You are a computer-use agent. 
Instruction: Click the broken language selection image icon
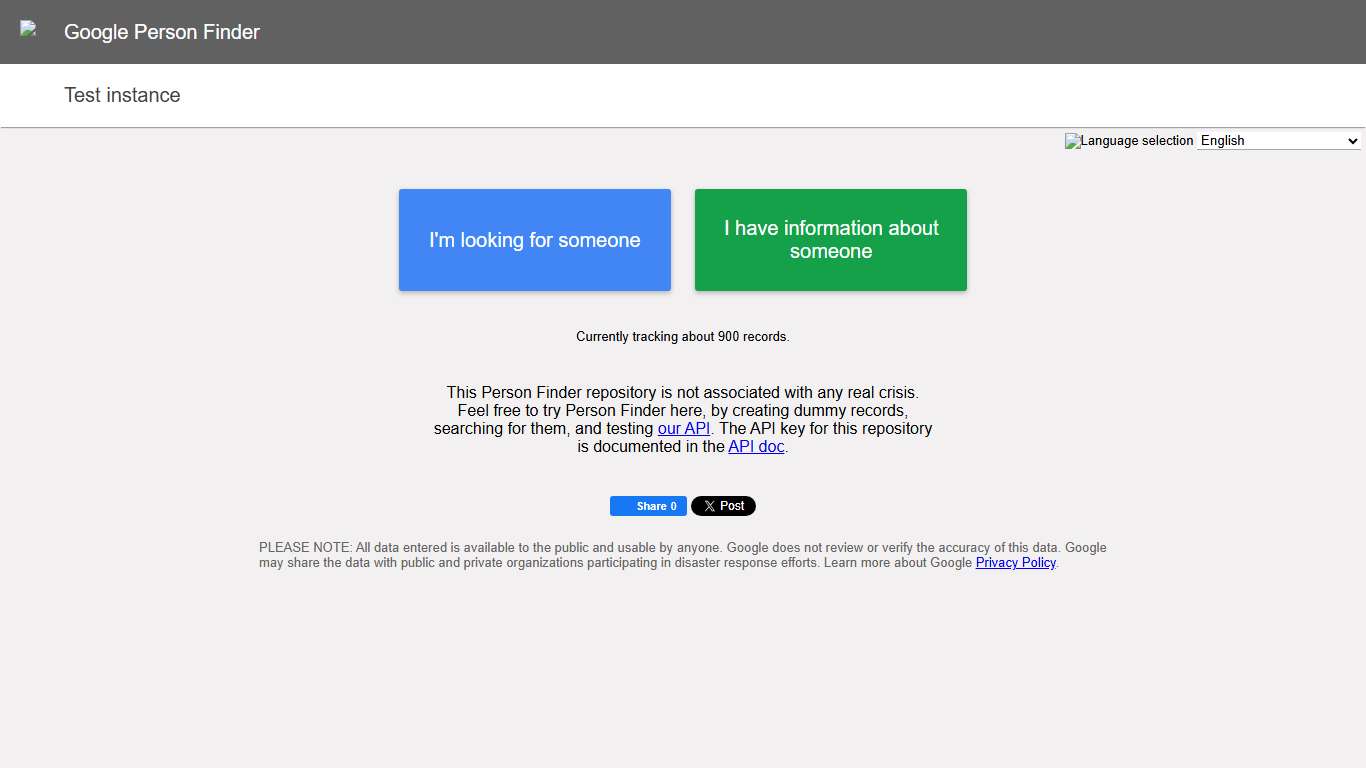click(1071, 140)
